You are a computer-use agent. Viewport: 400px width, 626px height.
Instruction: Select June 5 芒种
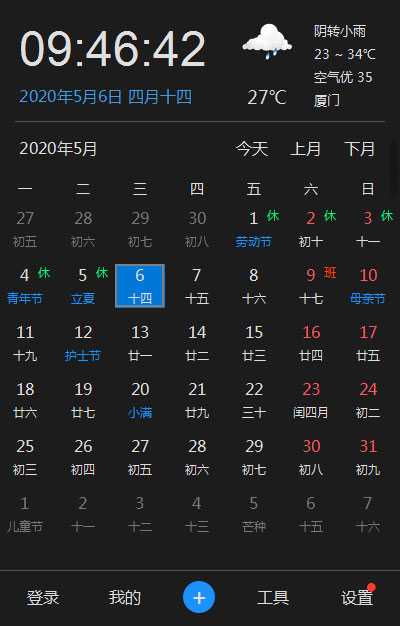click(x=254, y=514)
